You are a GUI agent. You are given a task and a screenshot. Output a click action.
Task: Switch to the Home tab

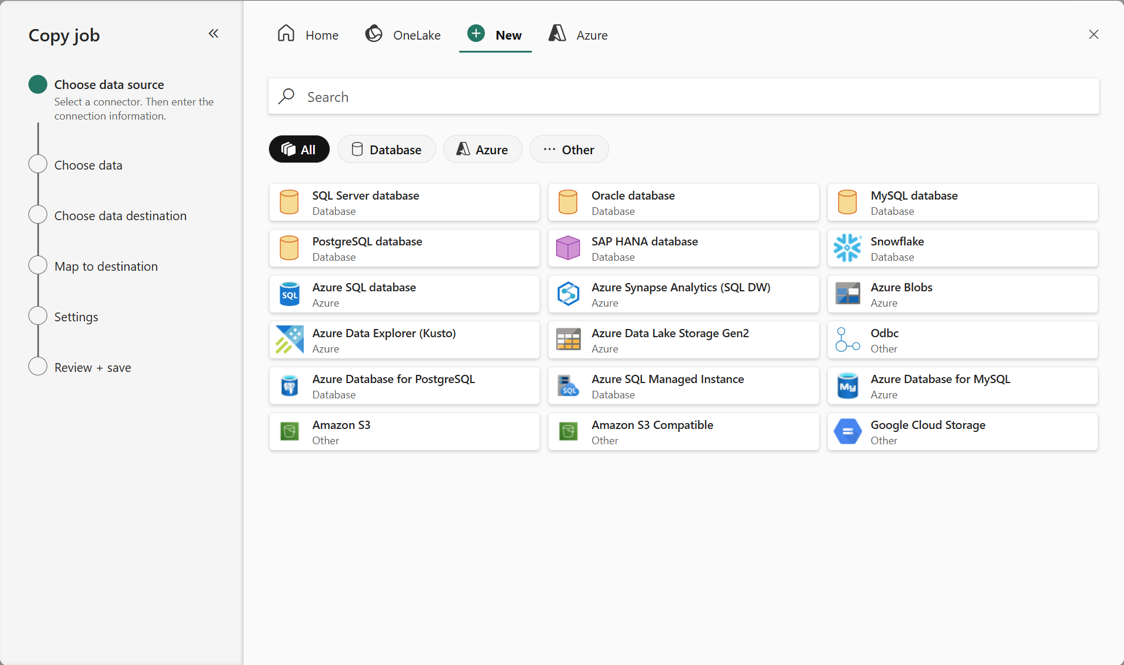308,34
